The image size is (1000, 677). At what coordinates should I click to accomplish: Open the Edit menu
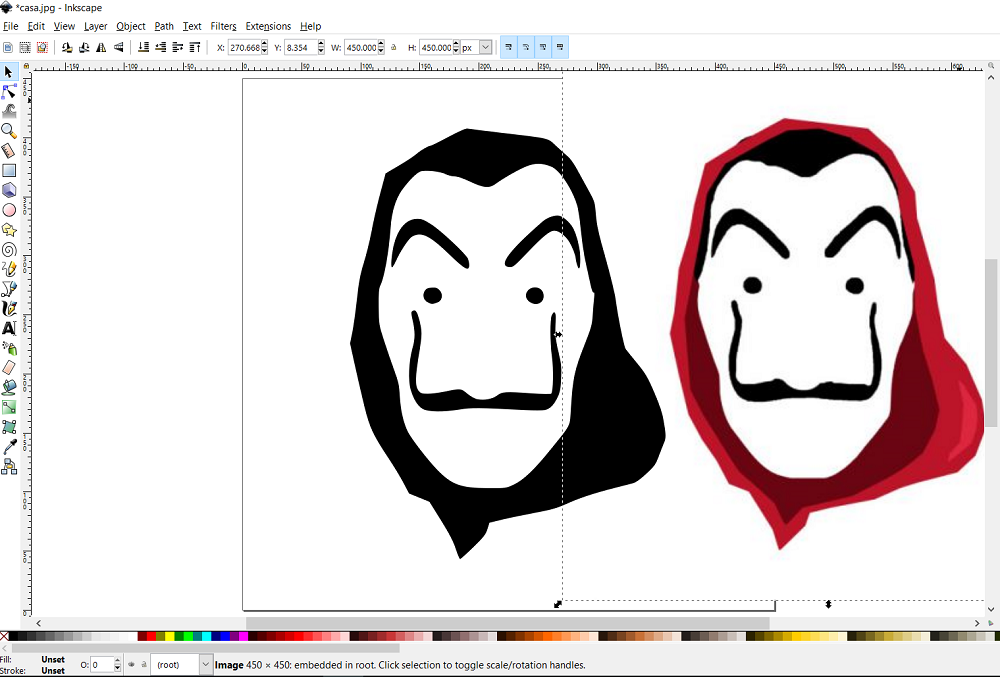pos(36,26)
